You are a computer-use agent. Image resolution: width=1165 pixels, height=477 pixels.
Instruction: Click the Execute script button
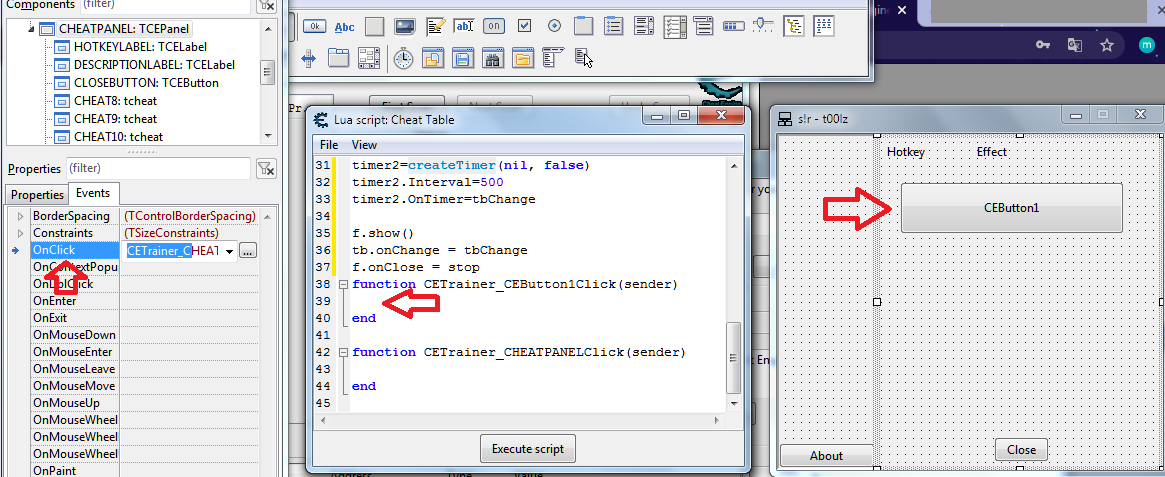[x=527, y=449]
